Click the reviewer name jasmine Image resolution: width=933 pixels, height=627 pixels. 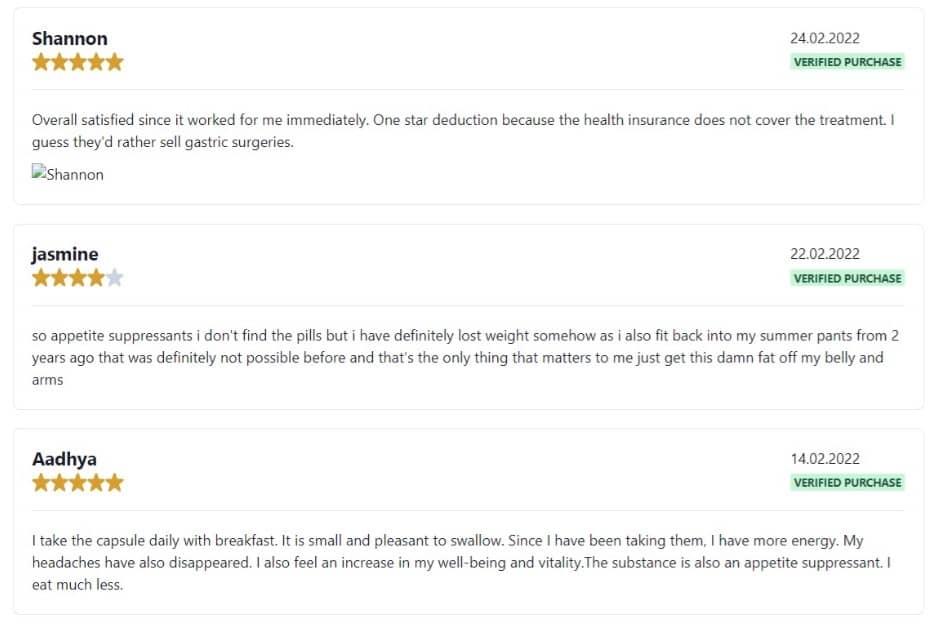[x=65, y=255]
